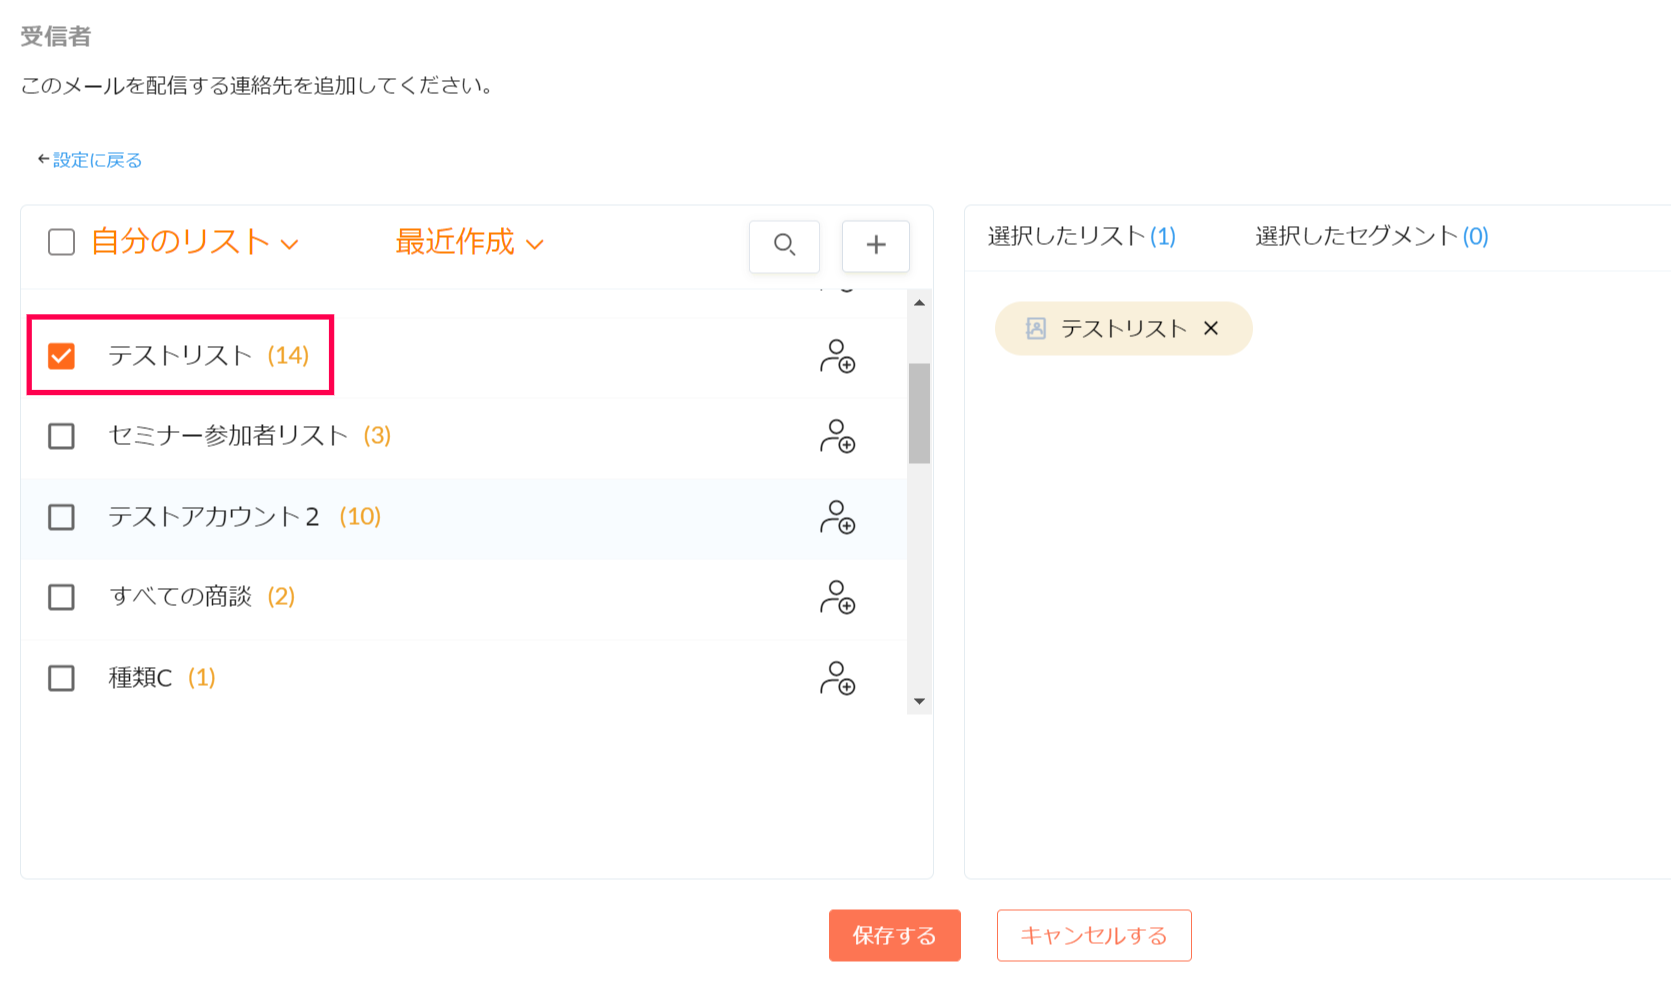Add contact to すべての商談 via person icon

(x=837, y=598)
